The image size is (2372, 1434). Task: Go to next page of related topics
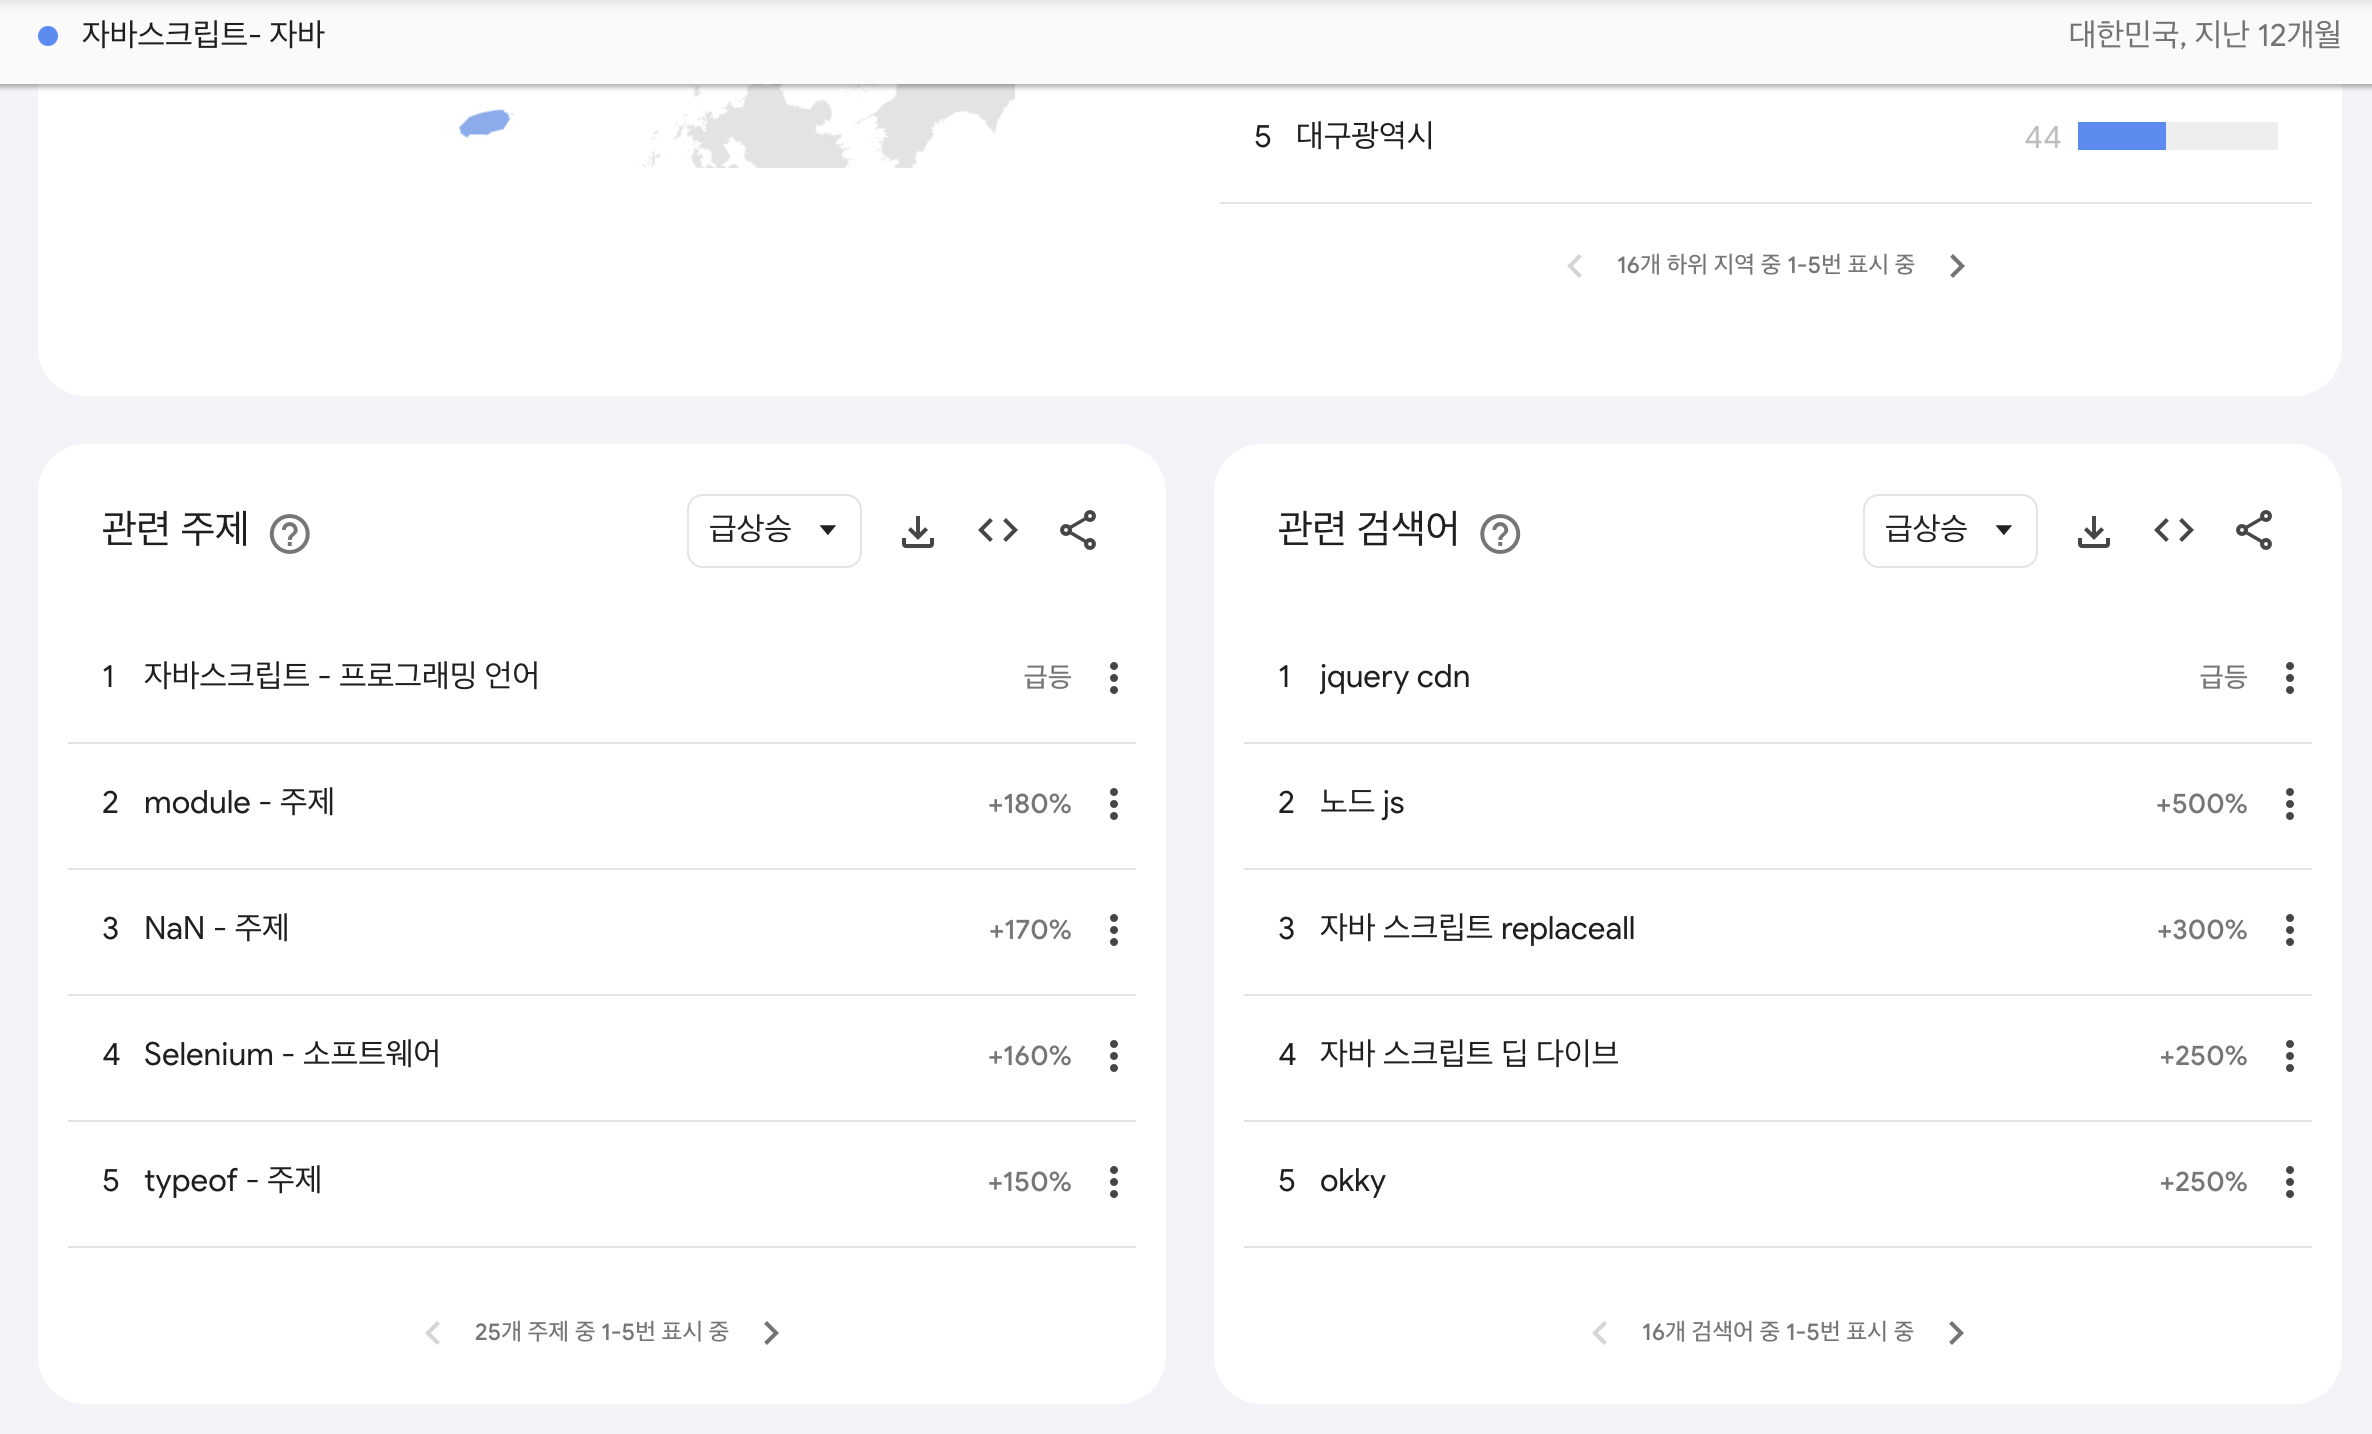pos(771,1333)
